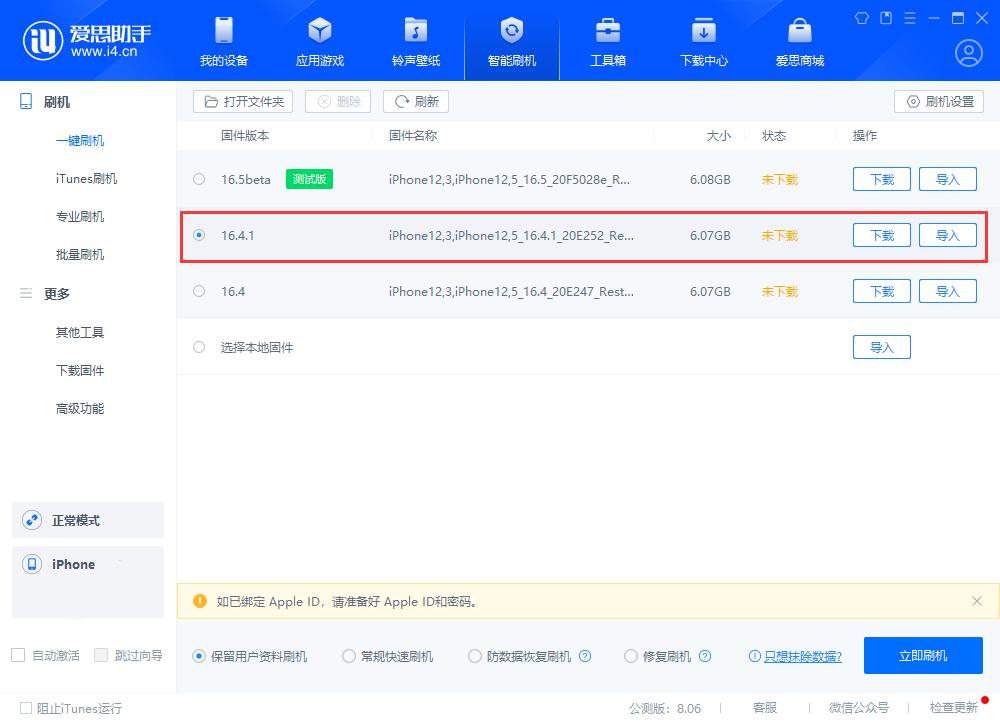Open 刷机设置 flash settings
The height and width of the screenshot is (723, 1000).
coord(938,101)
